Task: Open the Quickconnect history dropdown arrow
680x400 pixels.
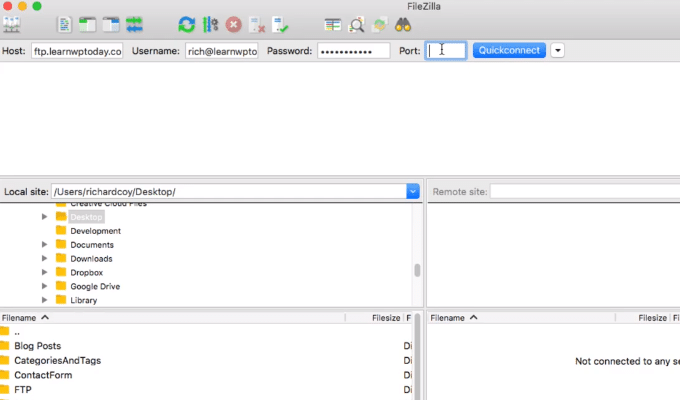Action: click(x=558, y=50)
